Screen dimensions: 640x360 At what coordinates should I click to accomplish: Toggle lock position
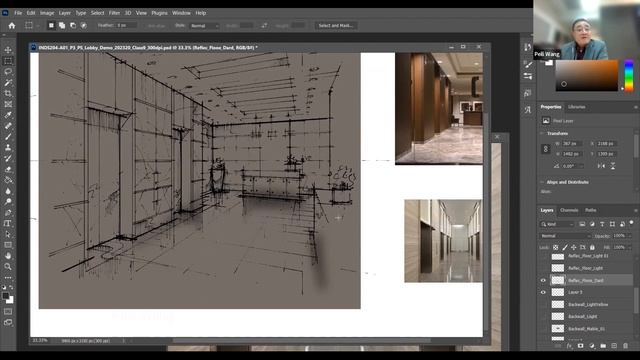coord(573,247)
